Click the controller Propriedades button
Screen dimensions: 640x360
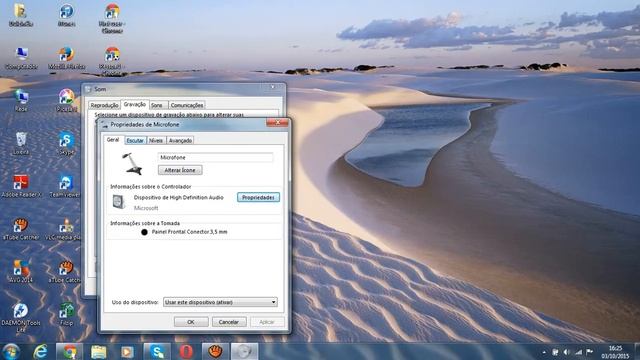(258, 197)
